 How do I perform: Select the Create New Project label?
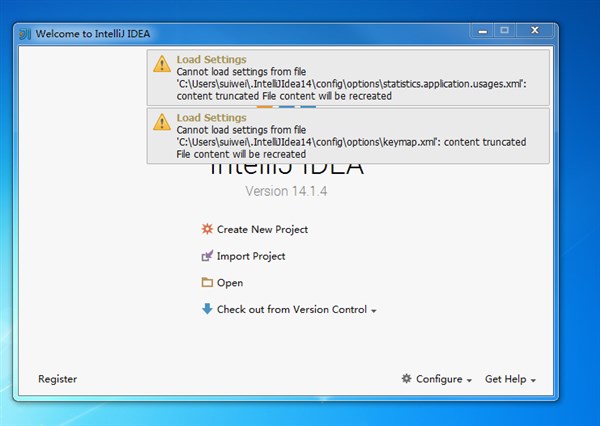tap(262, 229)
